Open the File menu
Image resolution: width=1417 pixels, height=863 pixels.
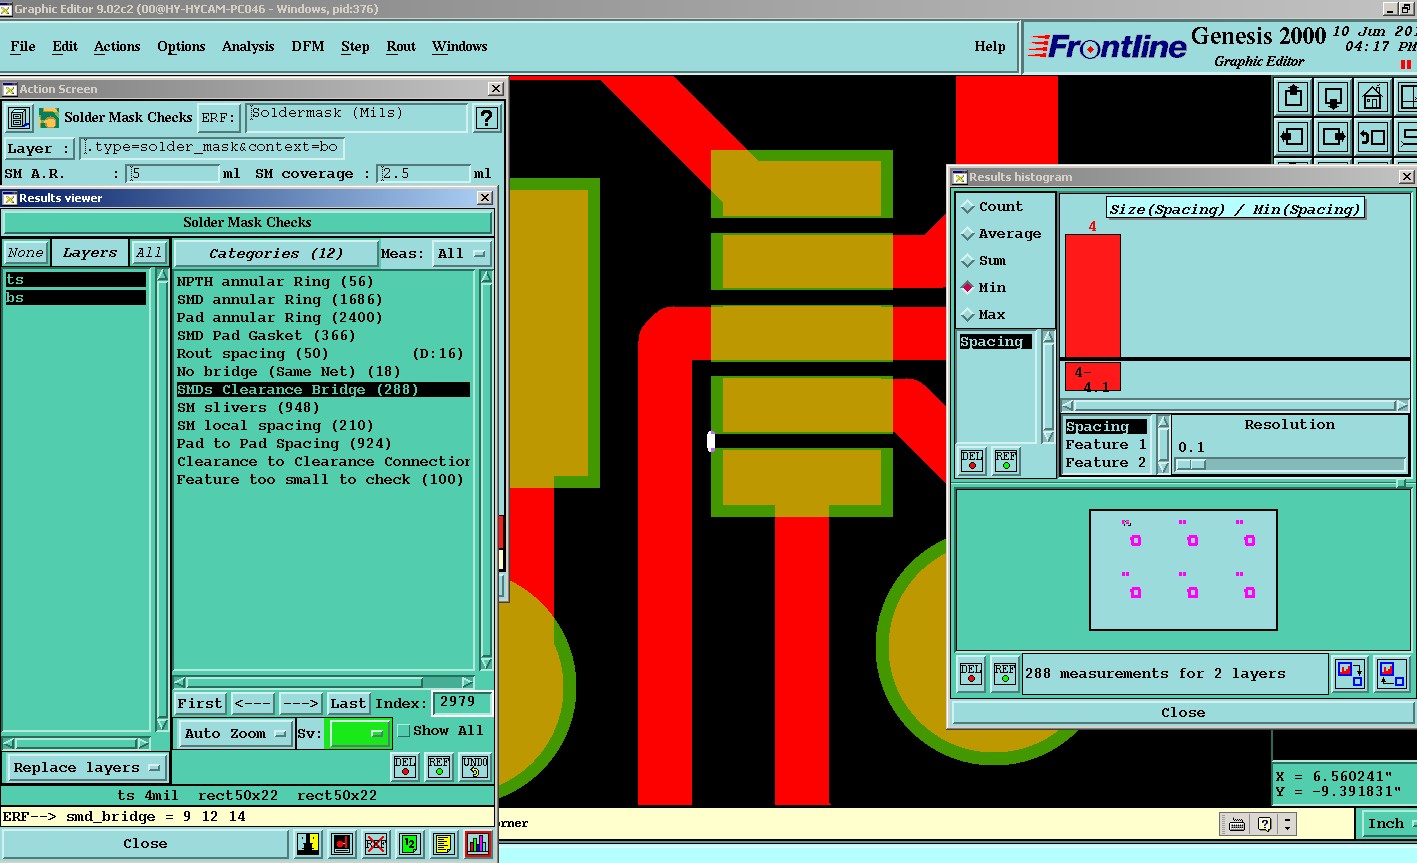22,47
